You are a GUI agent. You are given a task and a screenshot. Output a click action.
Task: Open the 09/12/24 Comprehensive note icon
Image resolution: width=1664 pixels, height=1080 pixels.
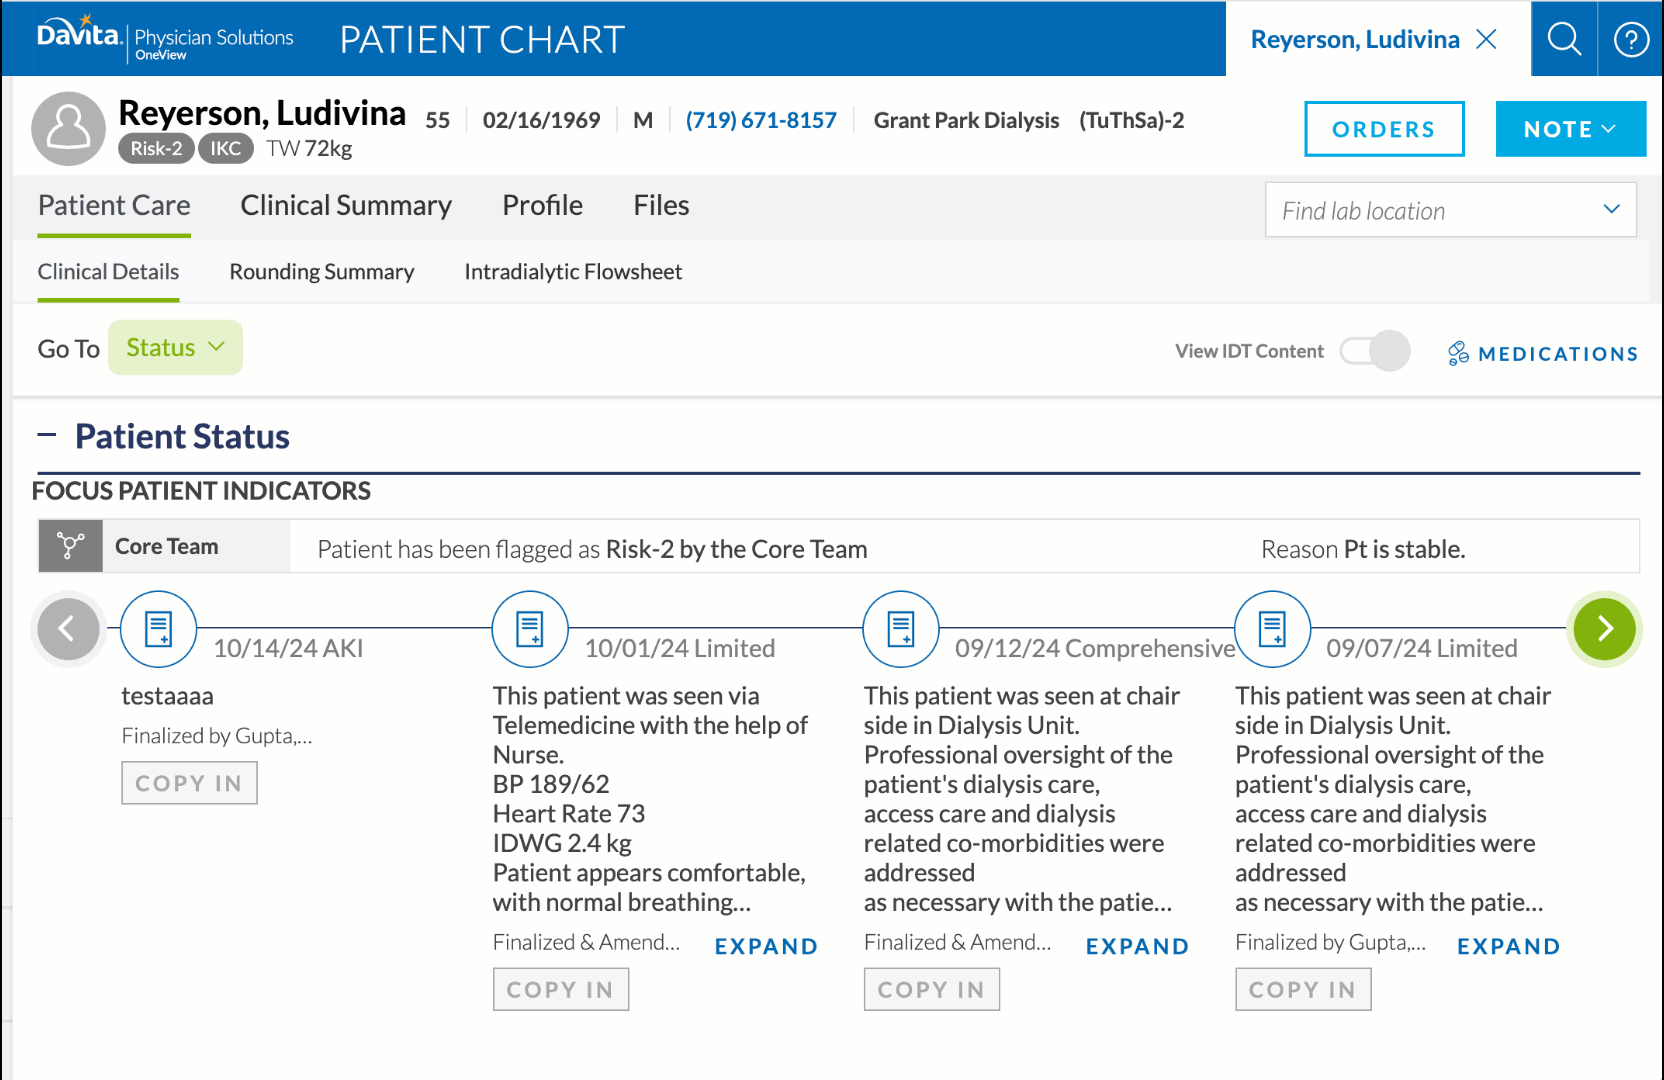(901, 629)
